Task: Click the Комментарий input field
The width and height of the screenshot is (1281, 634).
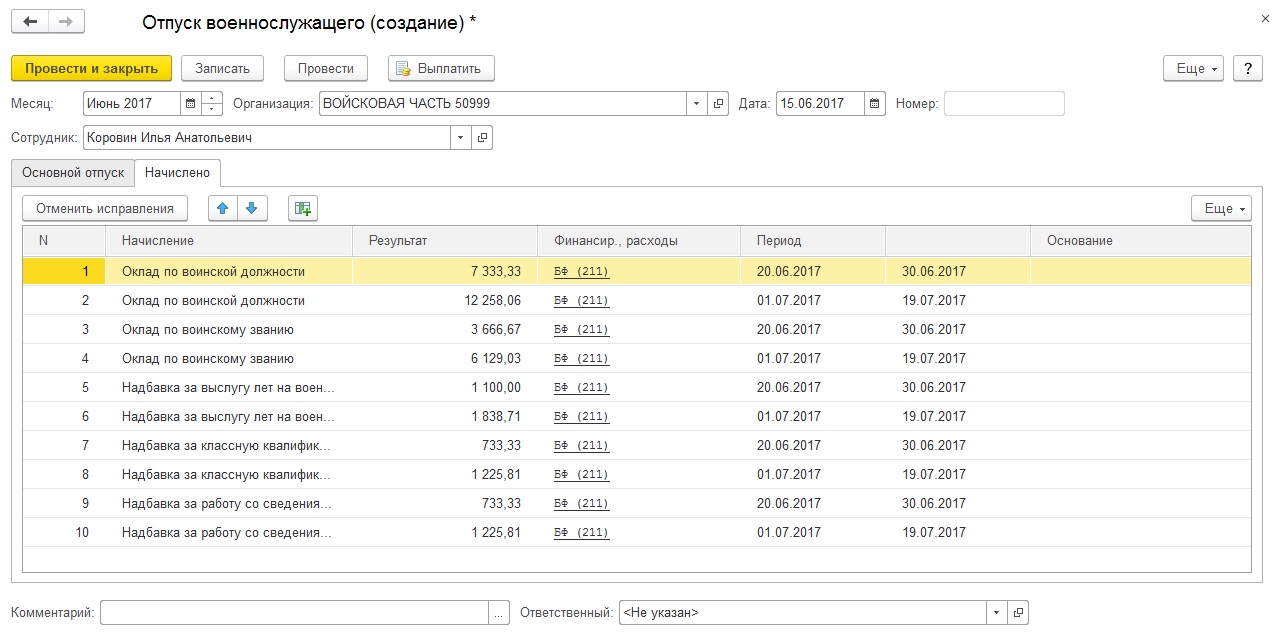Action: [294, 612]
